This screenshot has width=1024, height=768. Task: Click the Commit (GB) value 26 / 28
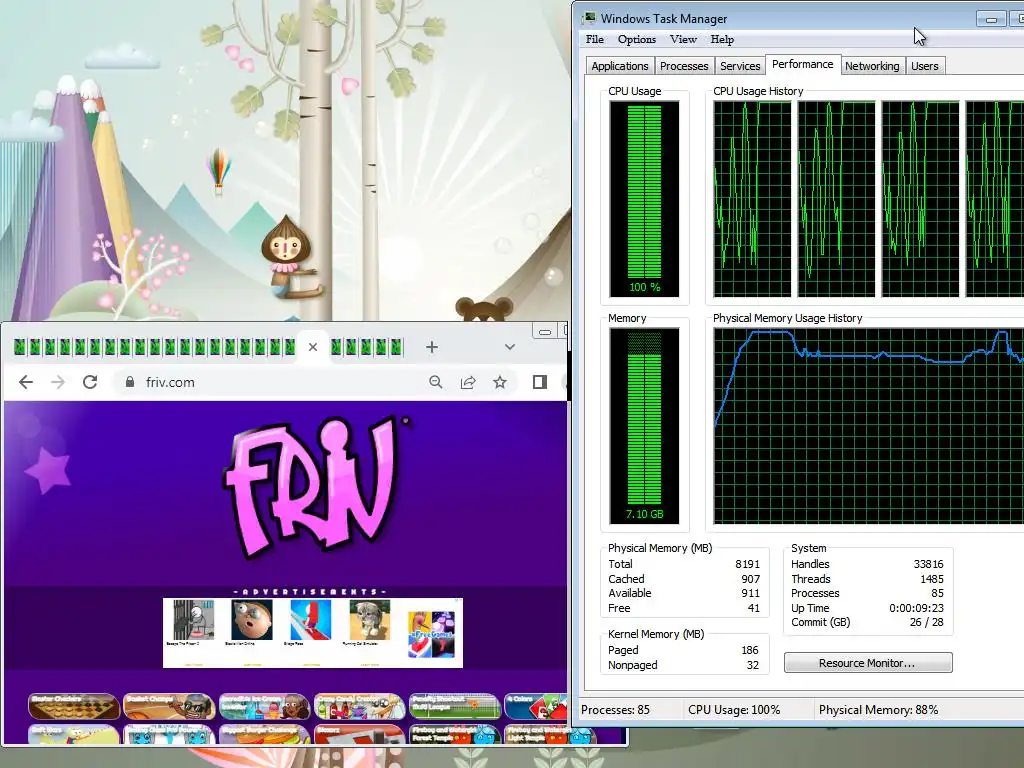927,622
